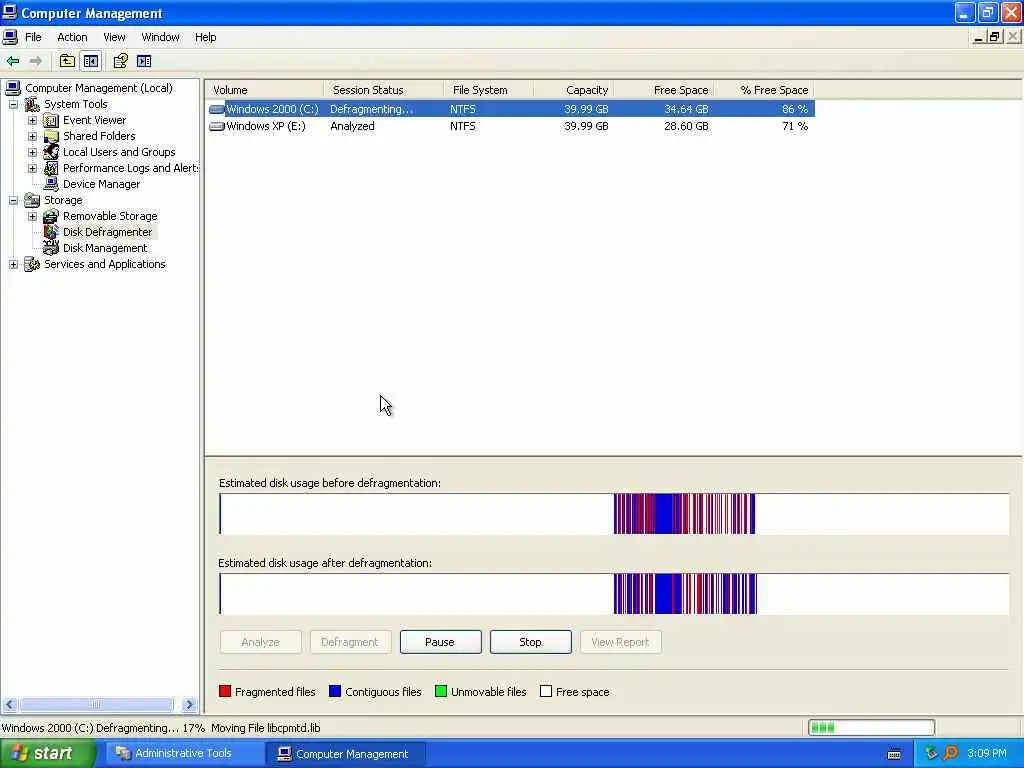Screen dimensions: 1024x768
Task: Expand the Removable Storage node
Action: tap(32, 216)
